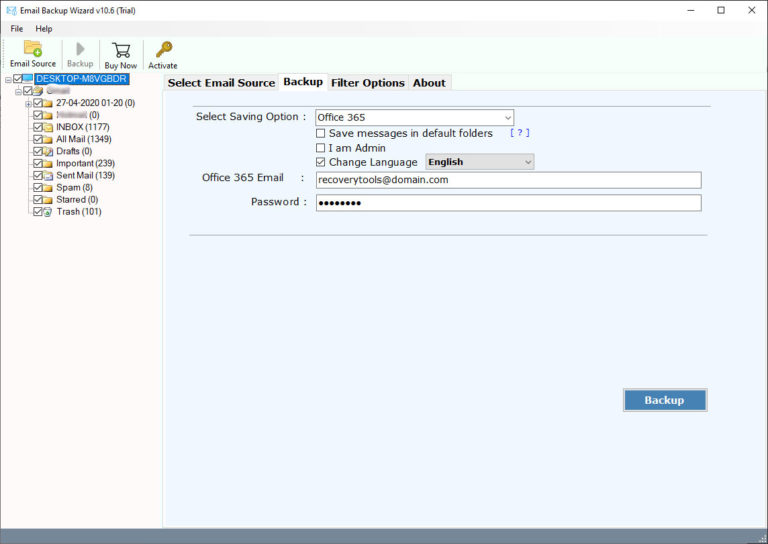768x544 pixels.
Task: Click the Trash folder icon
Action: (x=48, y=212)
